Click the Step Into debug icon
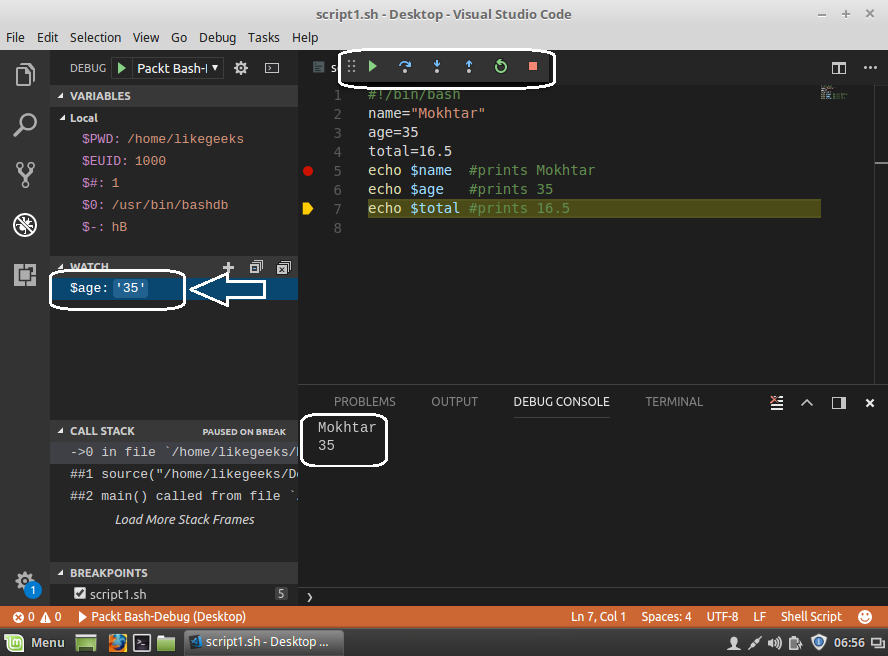 coord(437,67)
